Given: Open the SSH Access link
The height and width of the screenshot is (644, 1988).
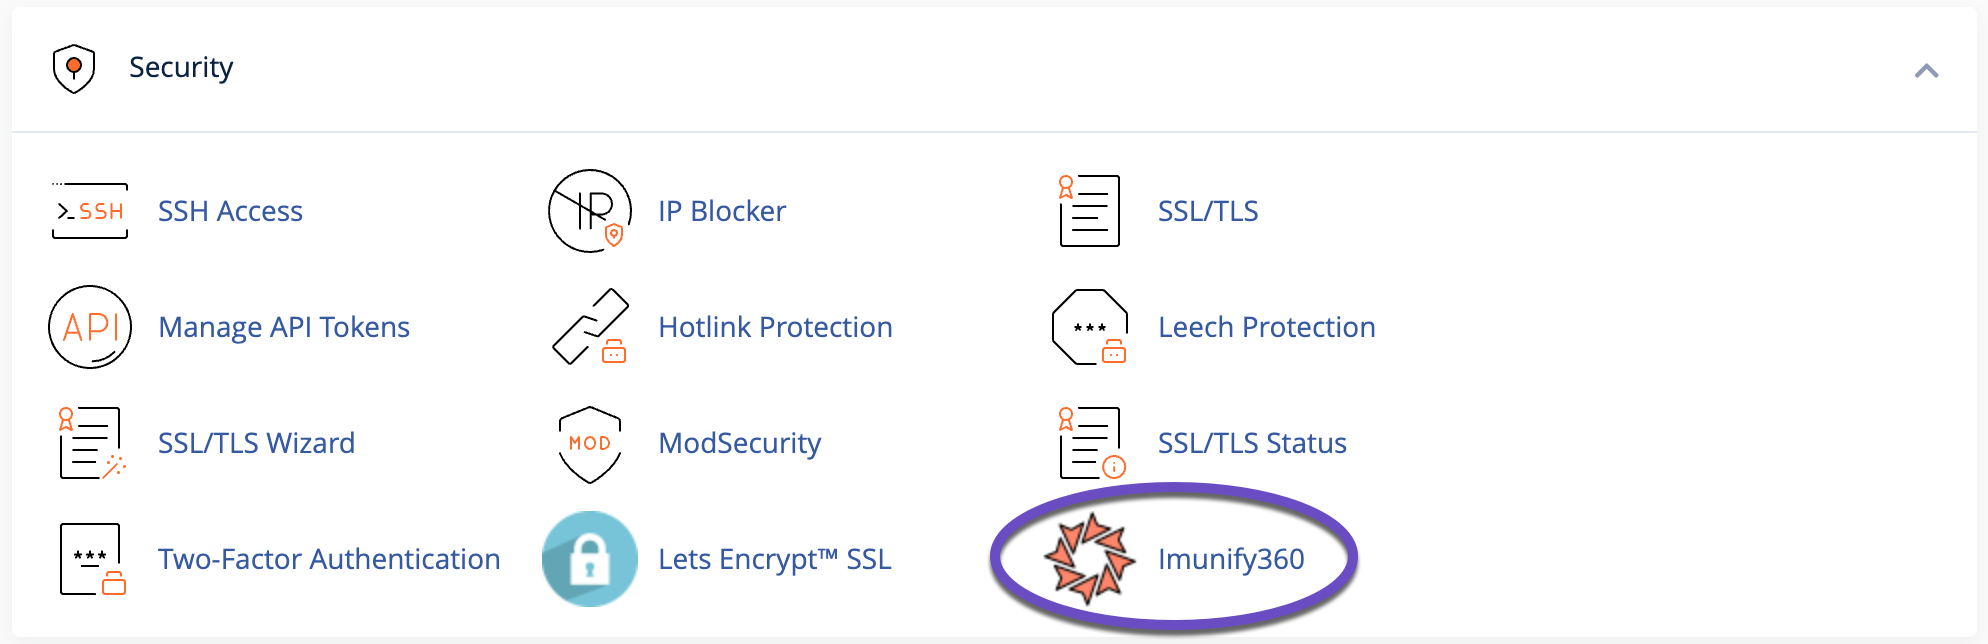Looking at the screenshot, I should 230,211.
